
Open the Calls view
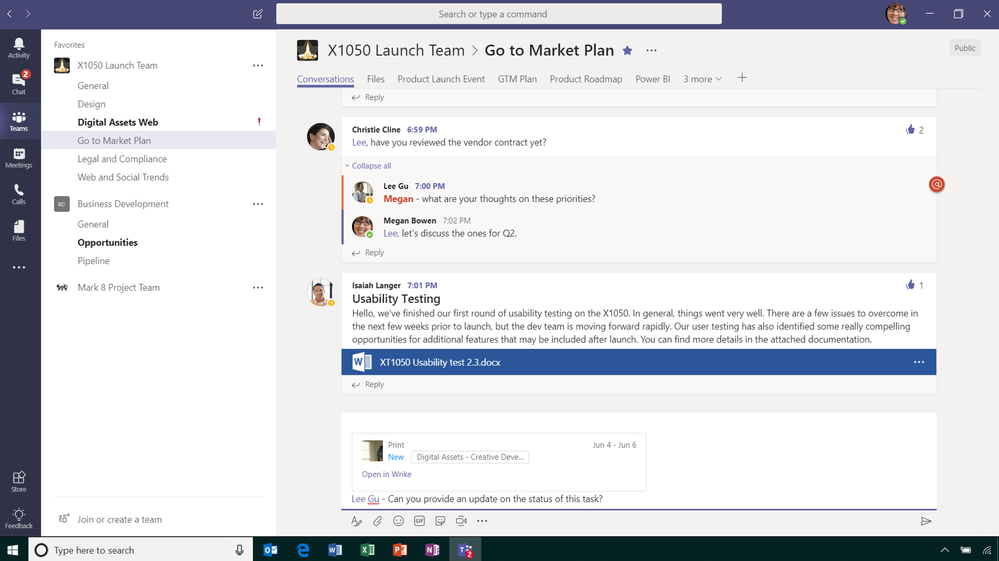[x=18, y=194]
